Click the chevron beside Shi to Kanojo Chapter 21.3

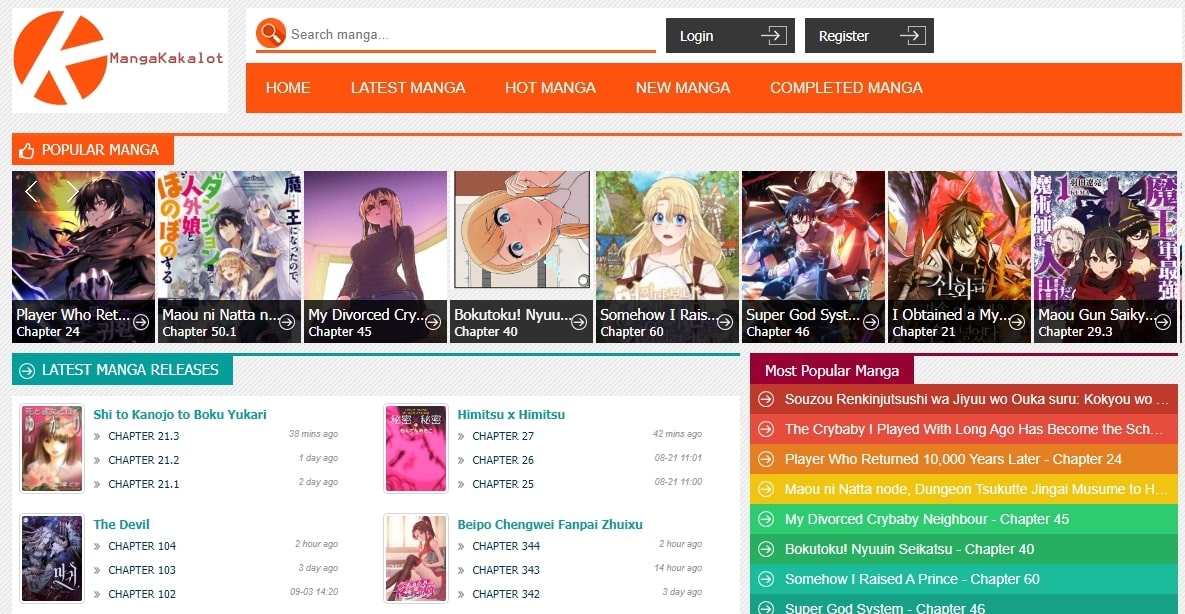[x=97, y=436]
